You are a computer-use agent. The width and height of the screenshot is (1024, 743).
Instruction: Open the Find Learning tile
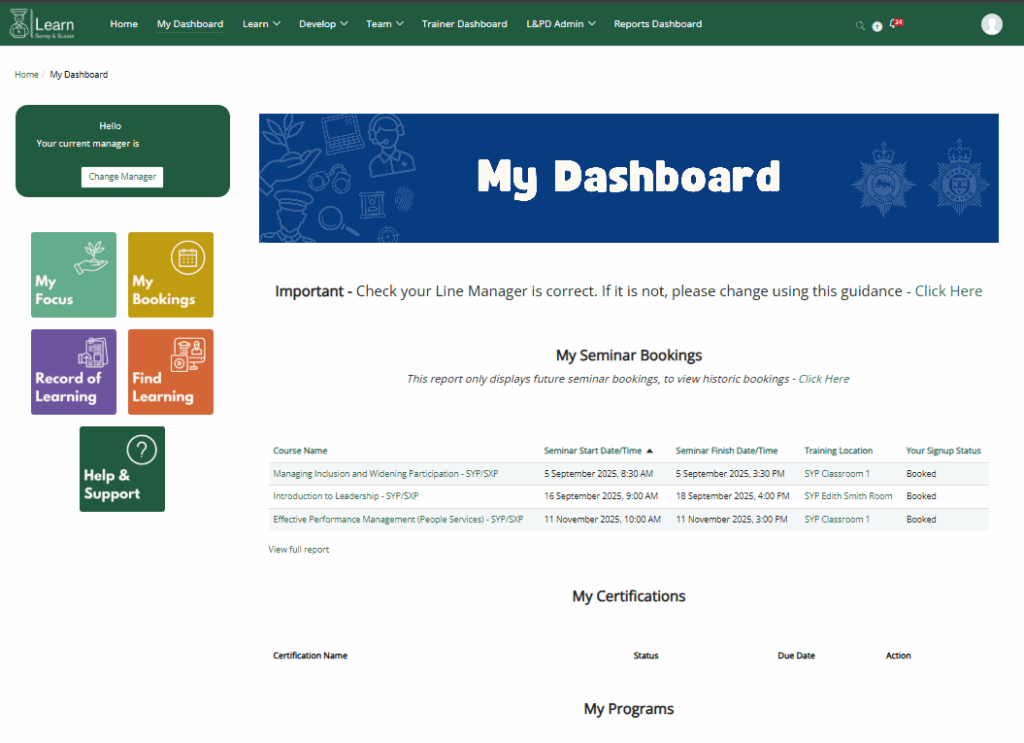pyautogui.click(x=170, y=372)
